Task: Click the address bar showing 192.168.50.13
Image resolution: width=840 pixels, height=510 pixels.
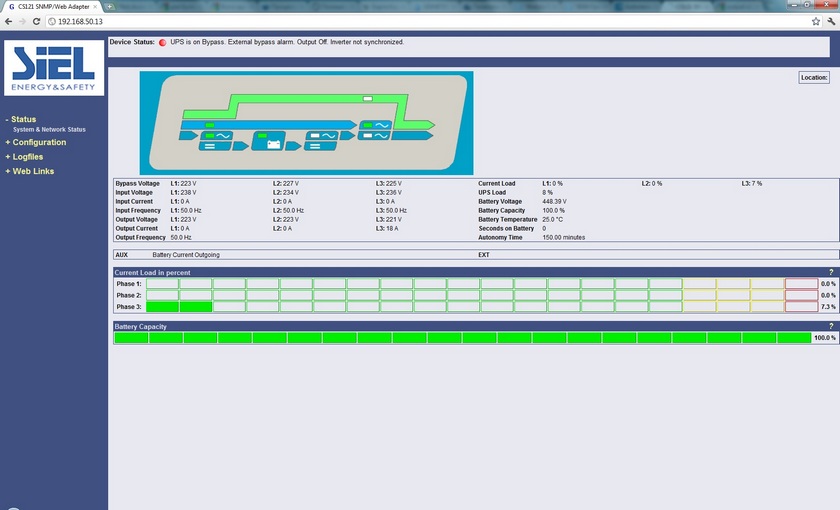Action: pos(429,21)
